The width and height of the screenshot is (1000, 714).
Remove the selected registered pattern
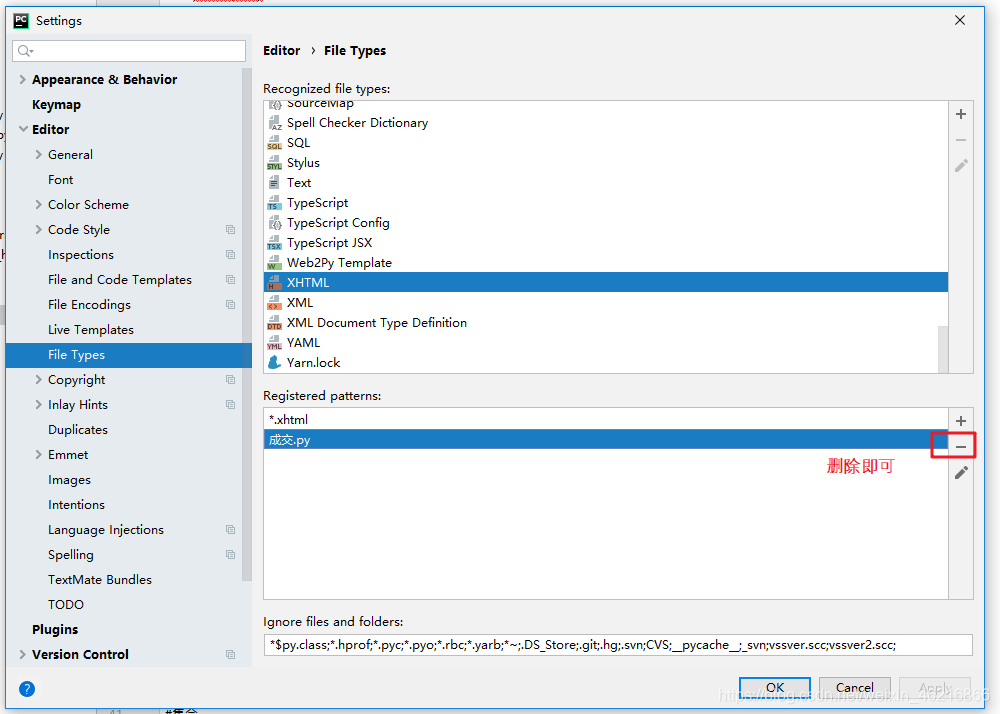pyautogui.click(x=960, y=446)
